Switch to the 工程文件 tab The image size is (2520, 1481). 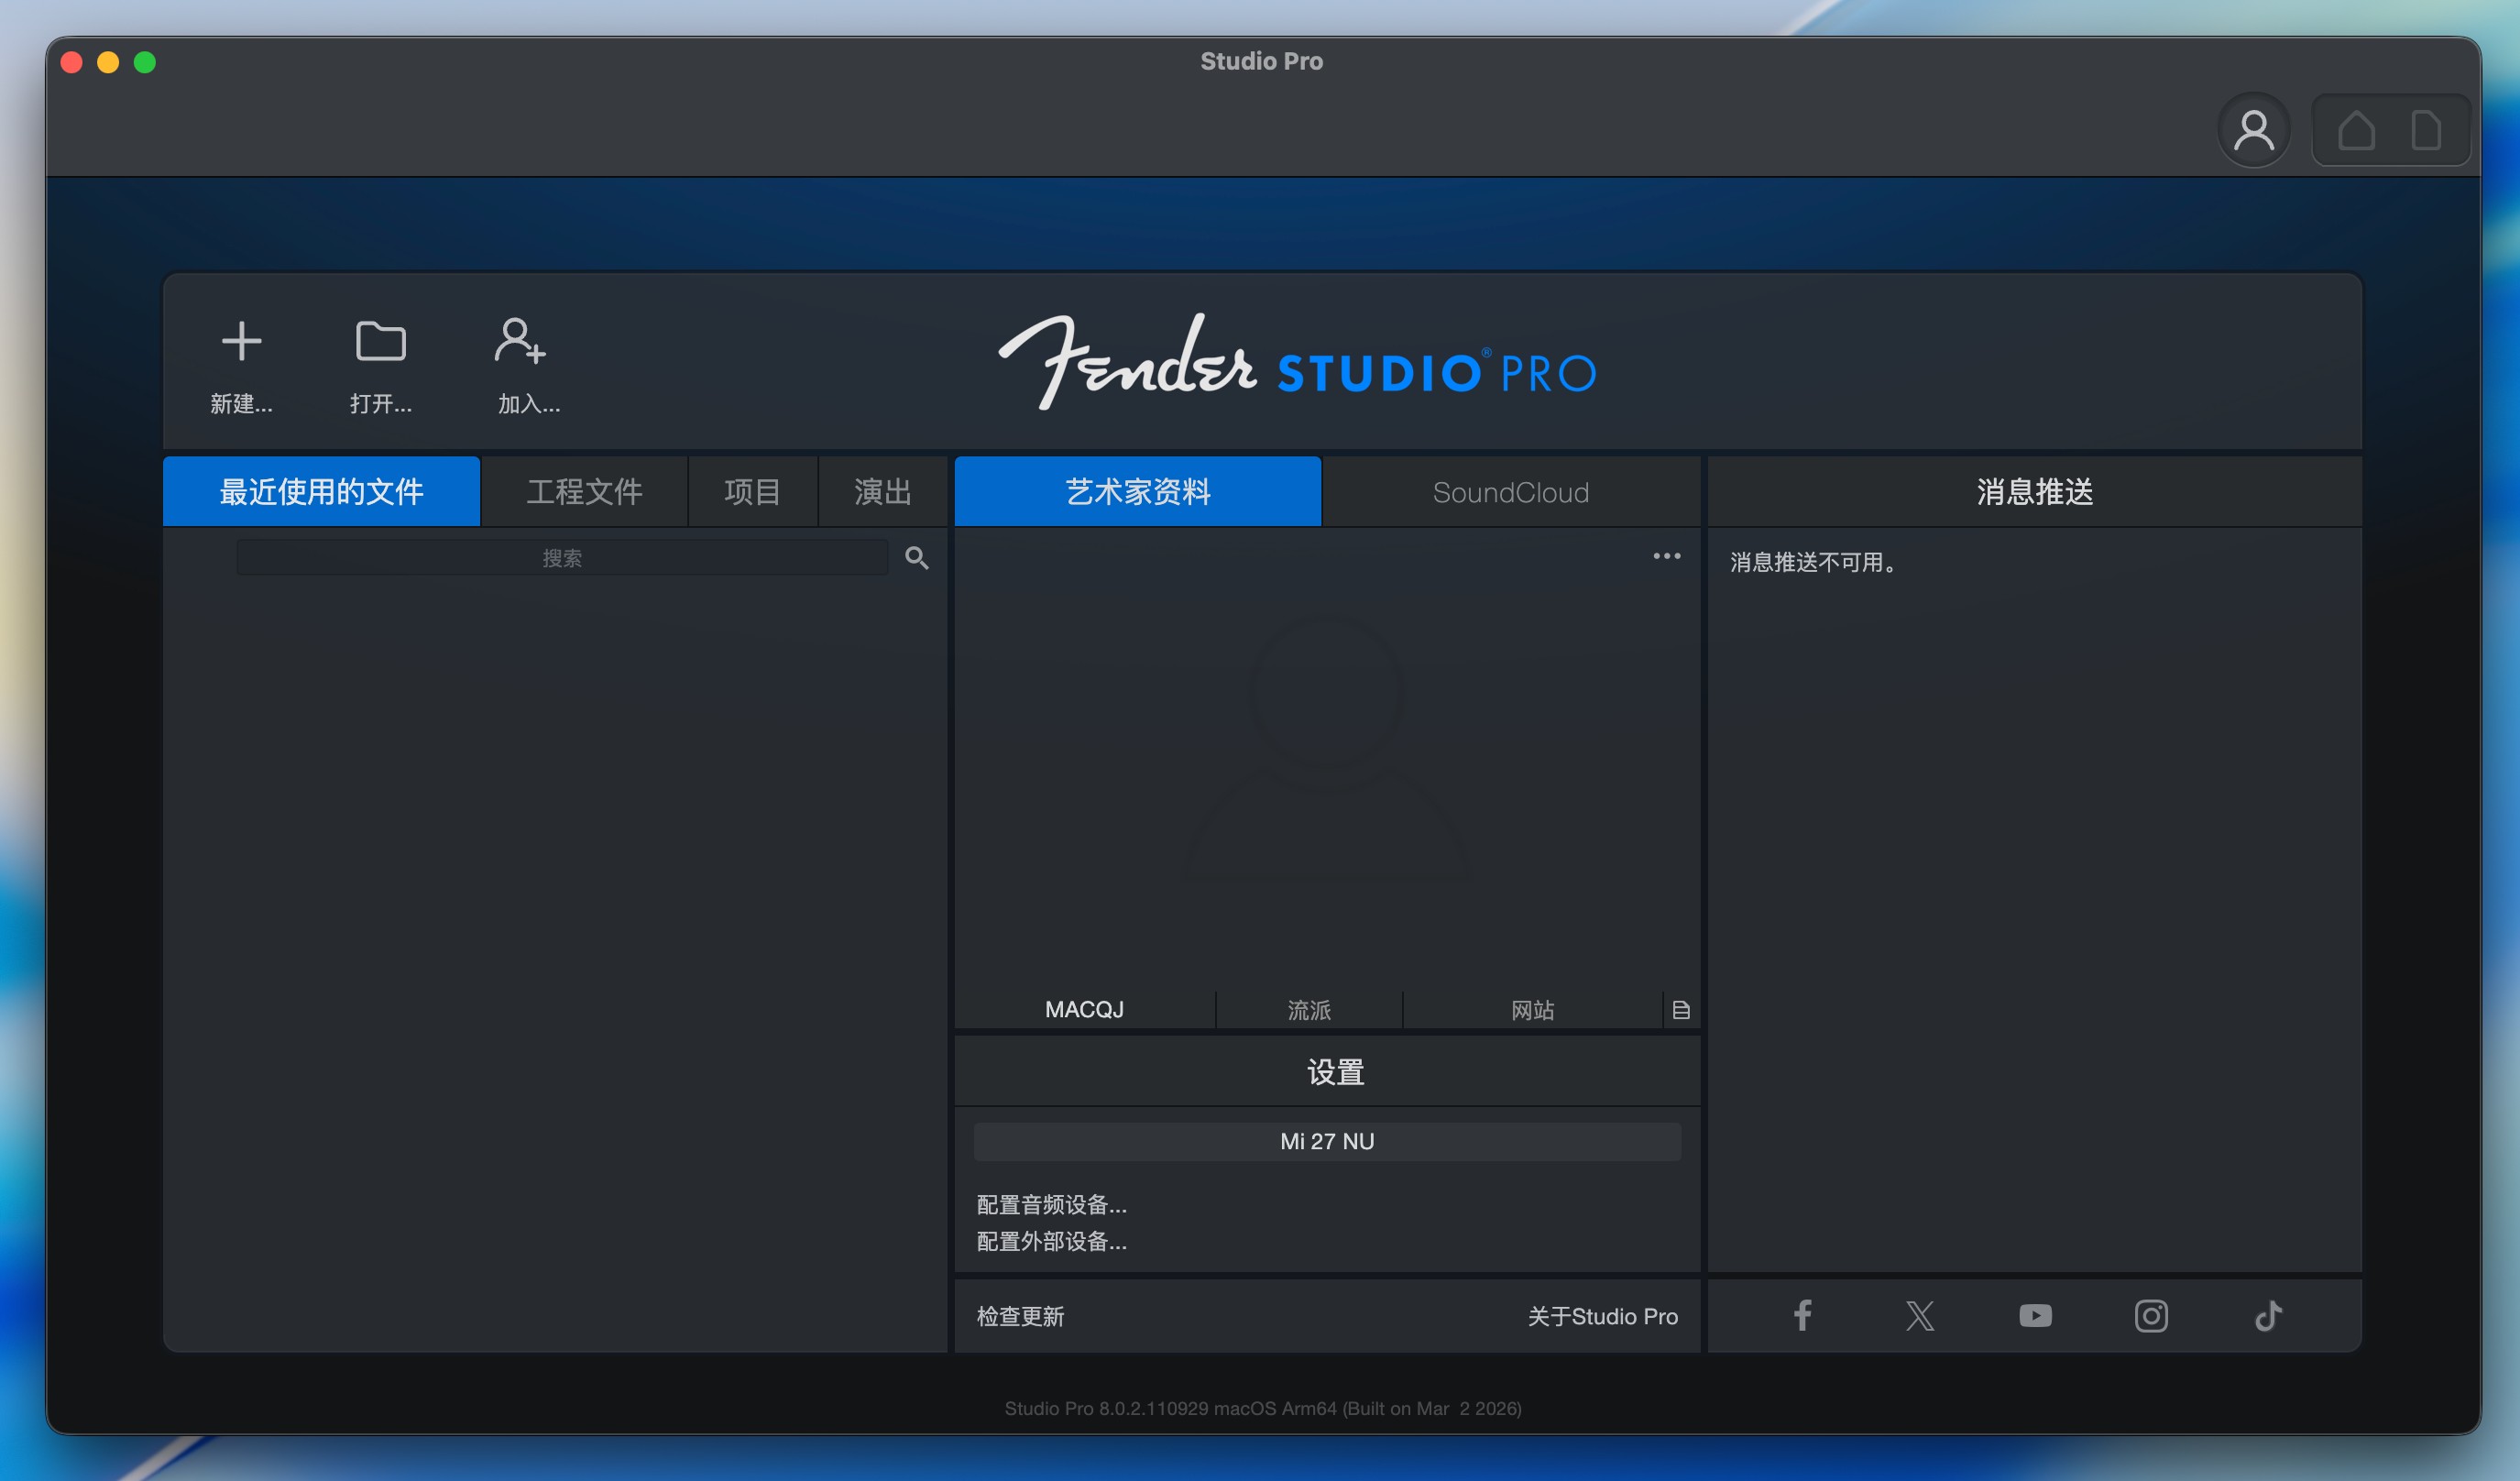click(x=584, y=492)
